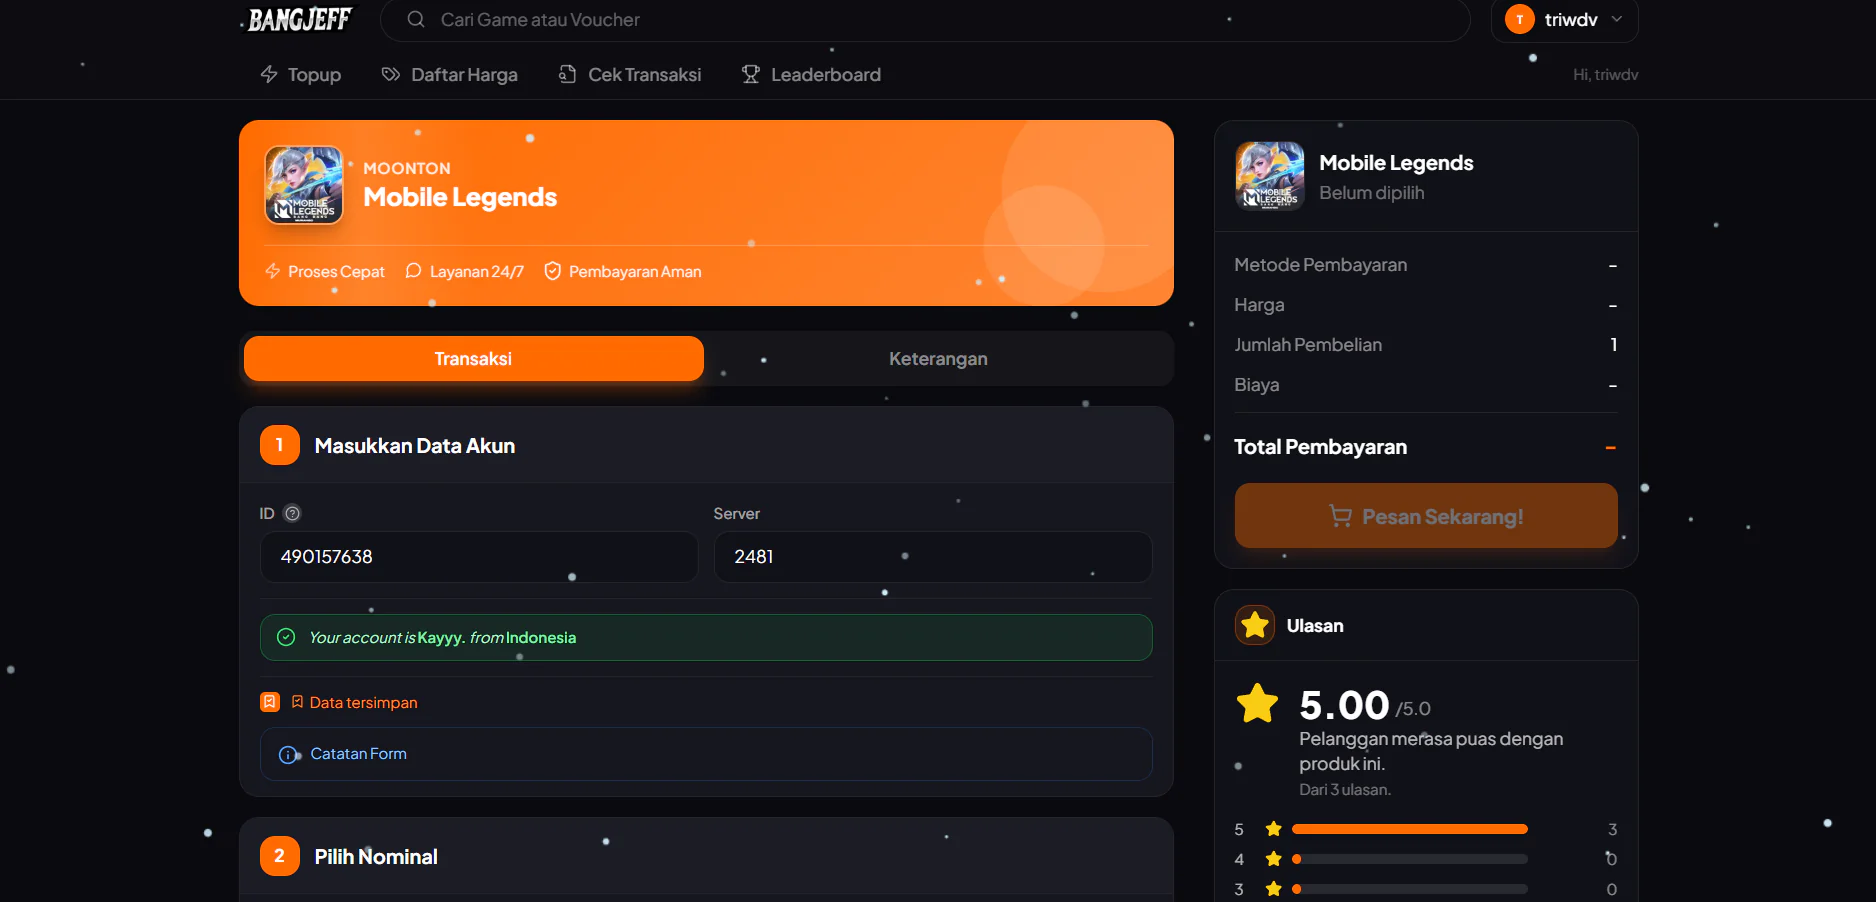Image resolution: width=1876 pixels, height=902 pixels.
Task: Click the star icon in the 3 row
Action: (x=1273, y=889)
